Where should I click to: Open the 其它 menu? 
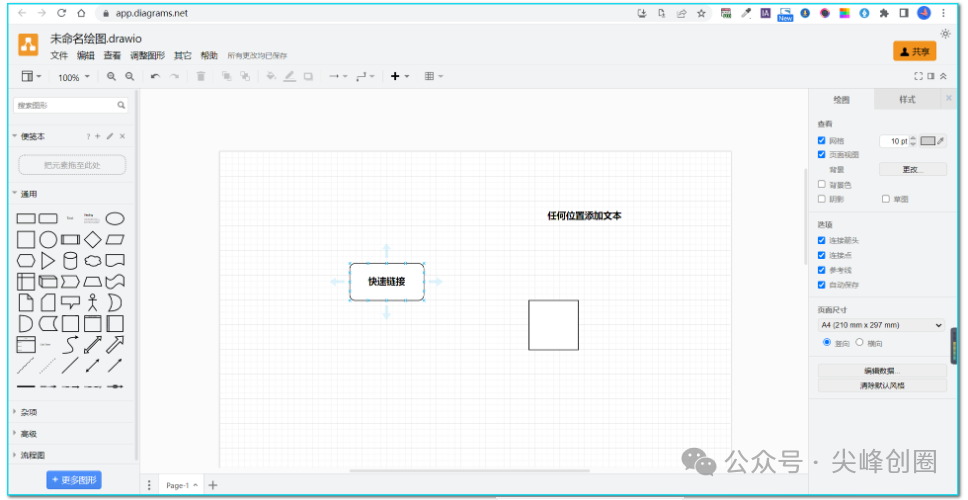183,56
